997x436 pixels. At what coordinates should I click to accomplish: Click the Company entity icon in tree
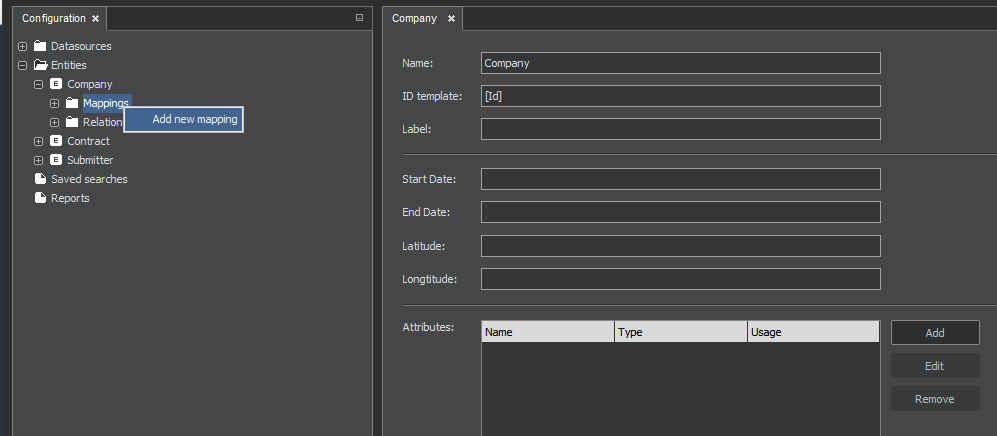coord(56,84)
